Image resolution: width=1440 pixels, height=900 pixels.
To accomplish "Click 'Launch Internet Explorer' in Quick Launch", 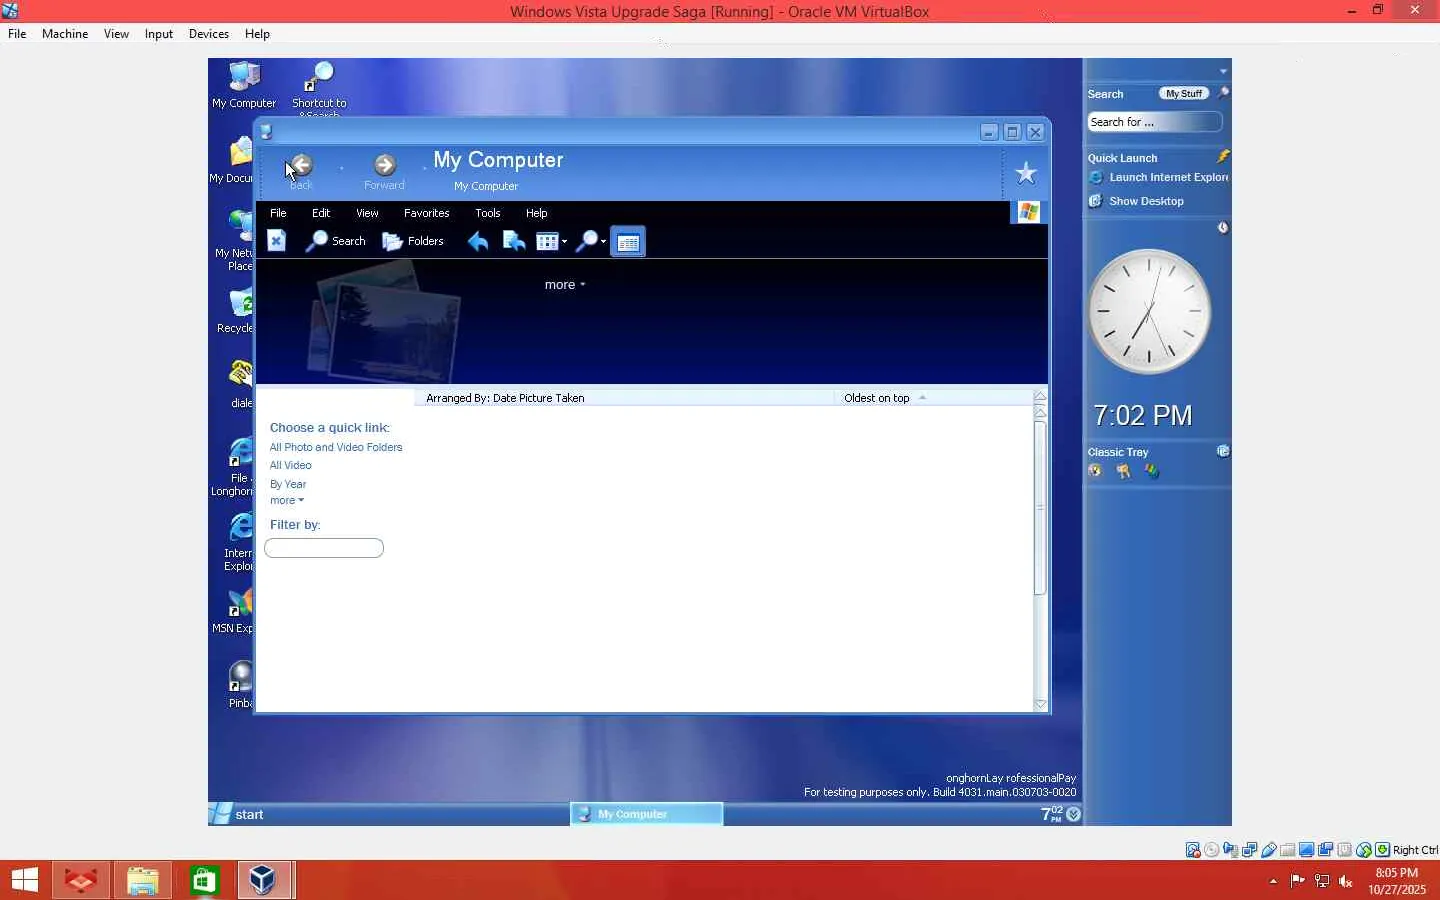I will [x=1158, y=178].
